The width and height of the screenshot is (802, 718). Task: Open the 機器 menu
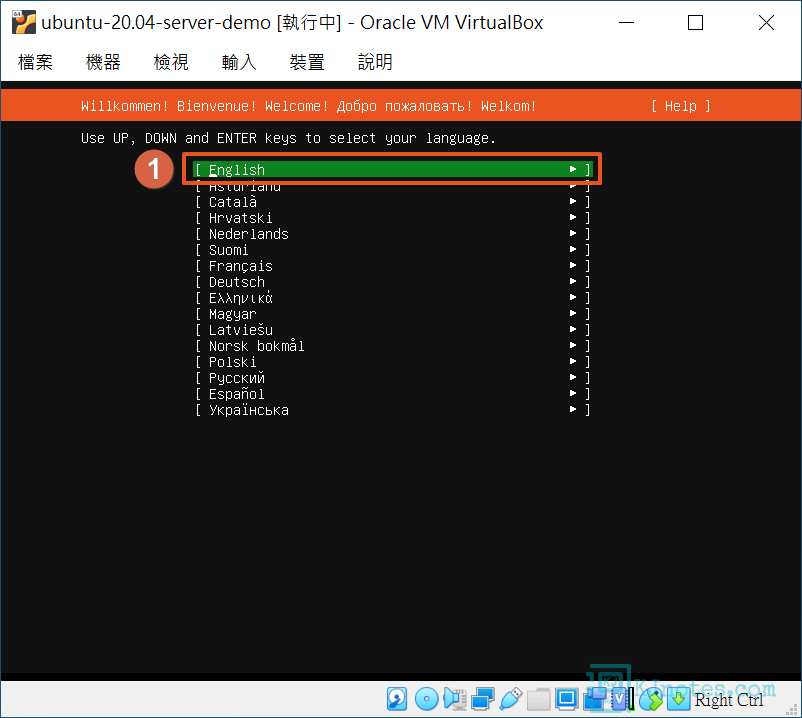point(103,62)
